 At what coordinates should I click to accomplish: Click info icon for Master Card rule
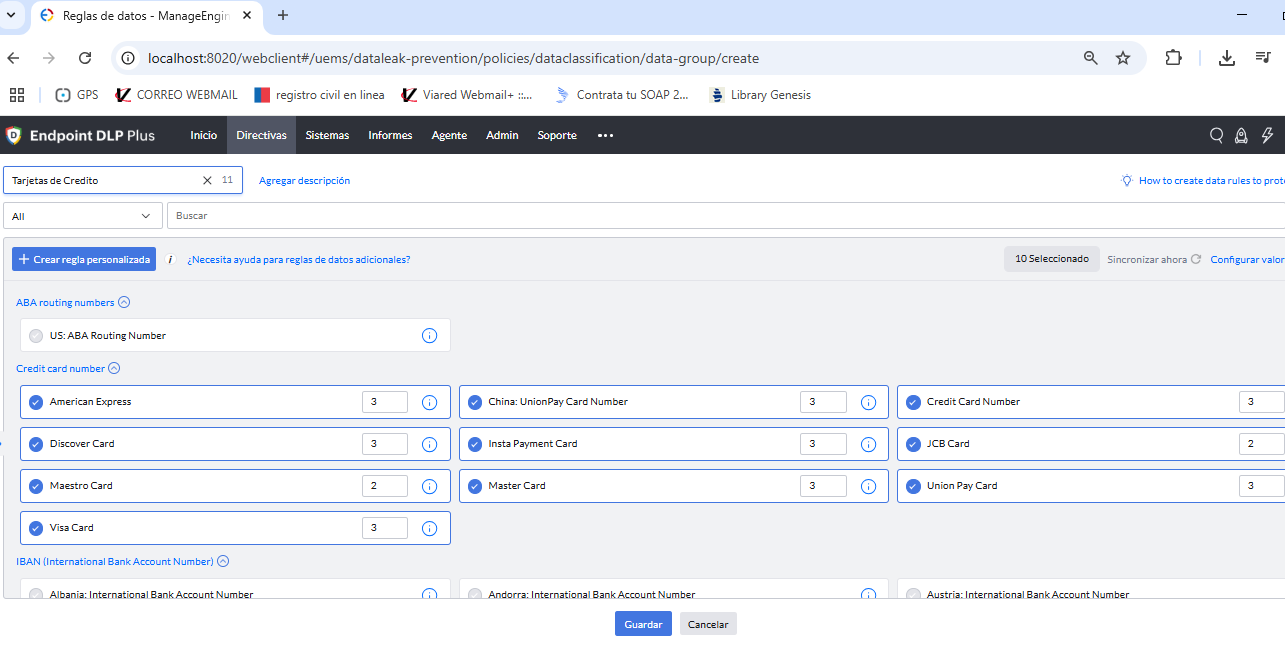[x=868, y=486]
